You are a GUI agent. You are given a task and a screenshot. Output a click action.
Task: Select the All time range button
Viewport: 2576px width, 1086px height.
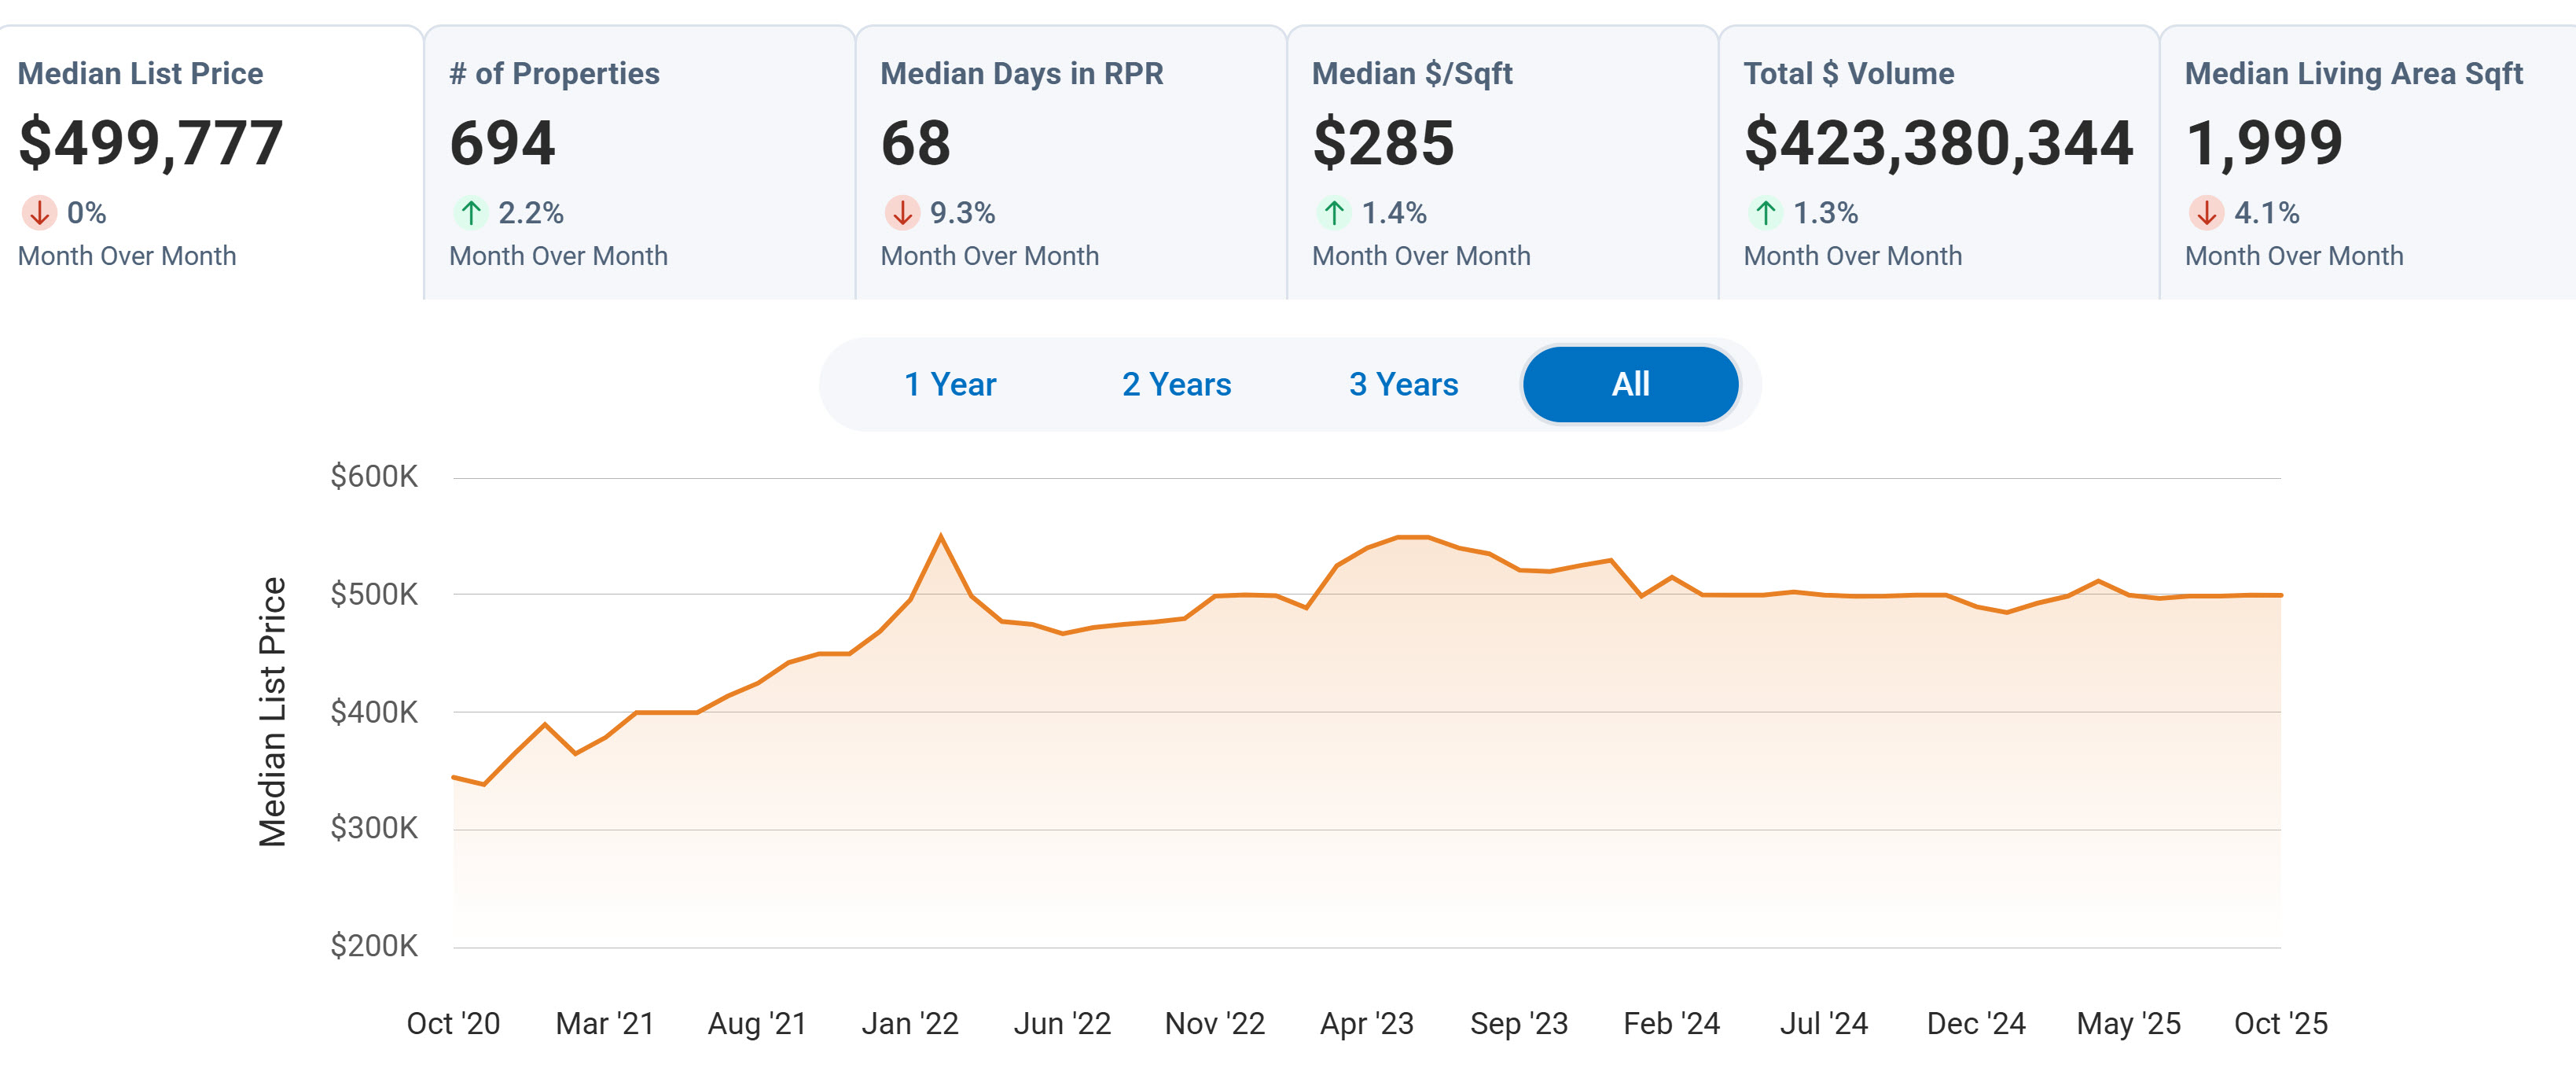click(1630, 384)
